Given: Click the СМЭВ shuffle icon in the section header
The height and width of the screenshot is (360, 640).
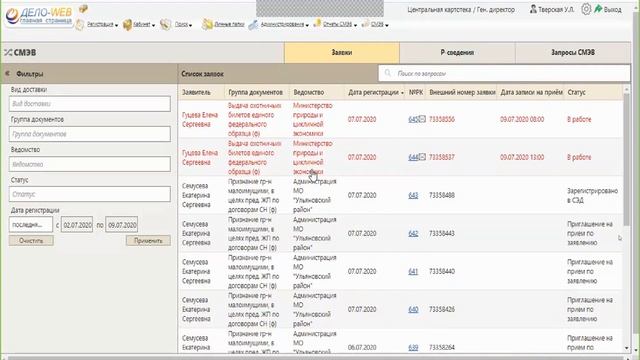Looking at the screenshot, I should pos(8,52).
